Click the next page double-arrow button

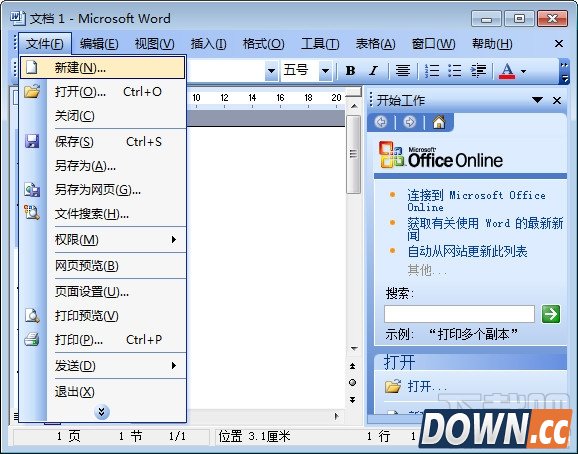pyautogui.click(x=353, y=399)
